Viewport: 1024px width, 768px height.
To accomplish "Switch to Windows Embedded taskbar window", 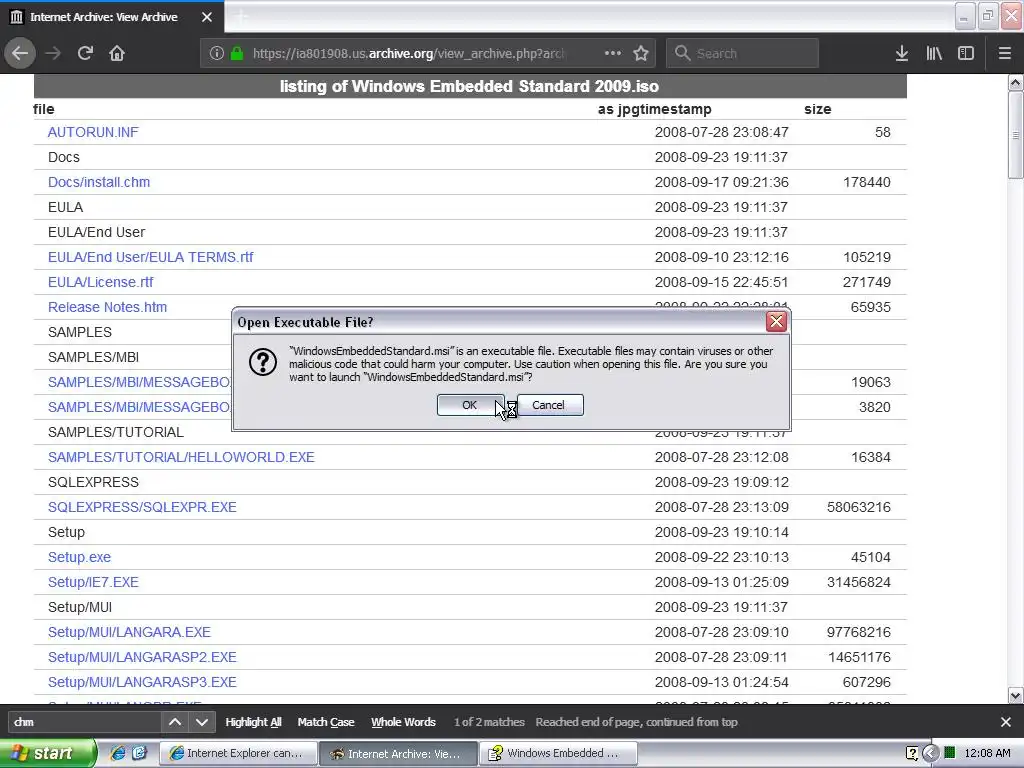I will click(558, 753).
